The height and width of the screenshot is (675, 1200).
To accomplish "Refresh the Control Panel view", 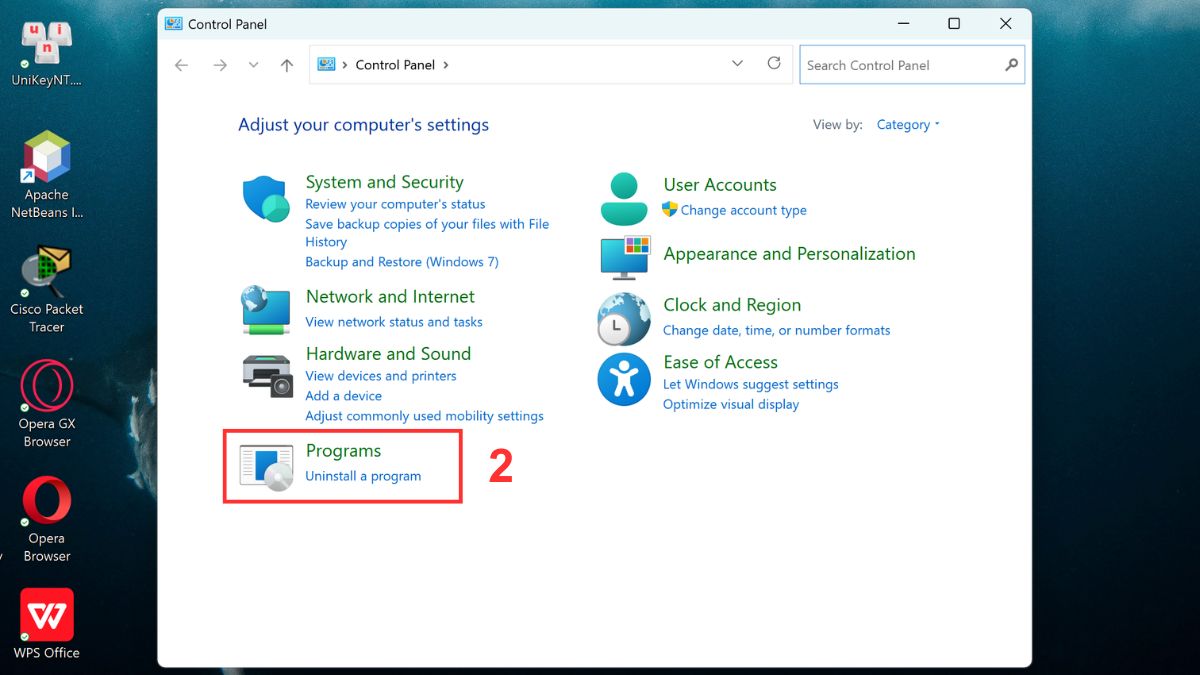I will [x=774, y=63].
